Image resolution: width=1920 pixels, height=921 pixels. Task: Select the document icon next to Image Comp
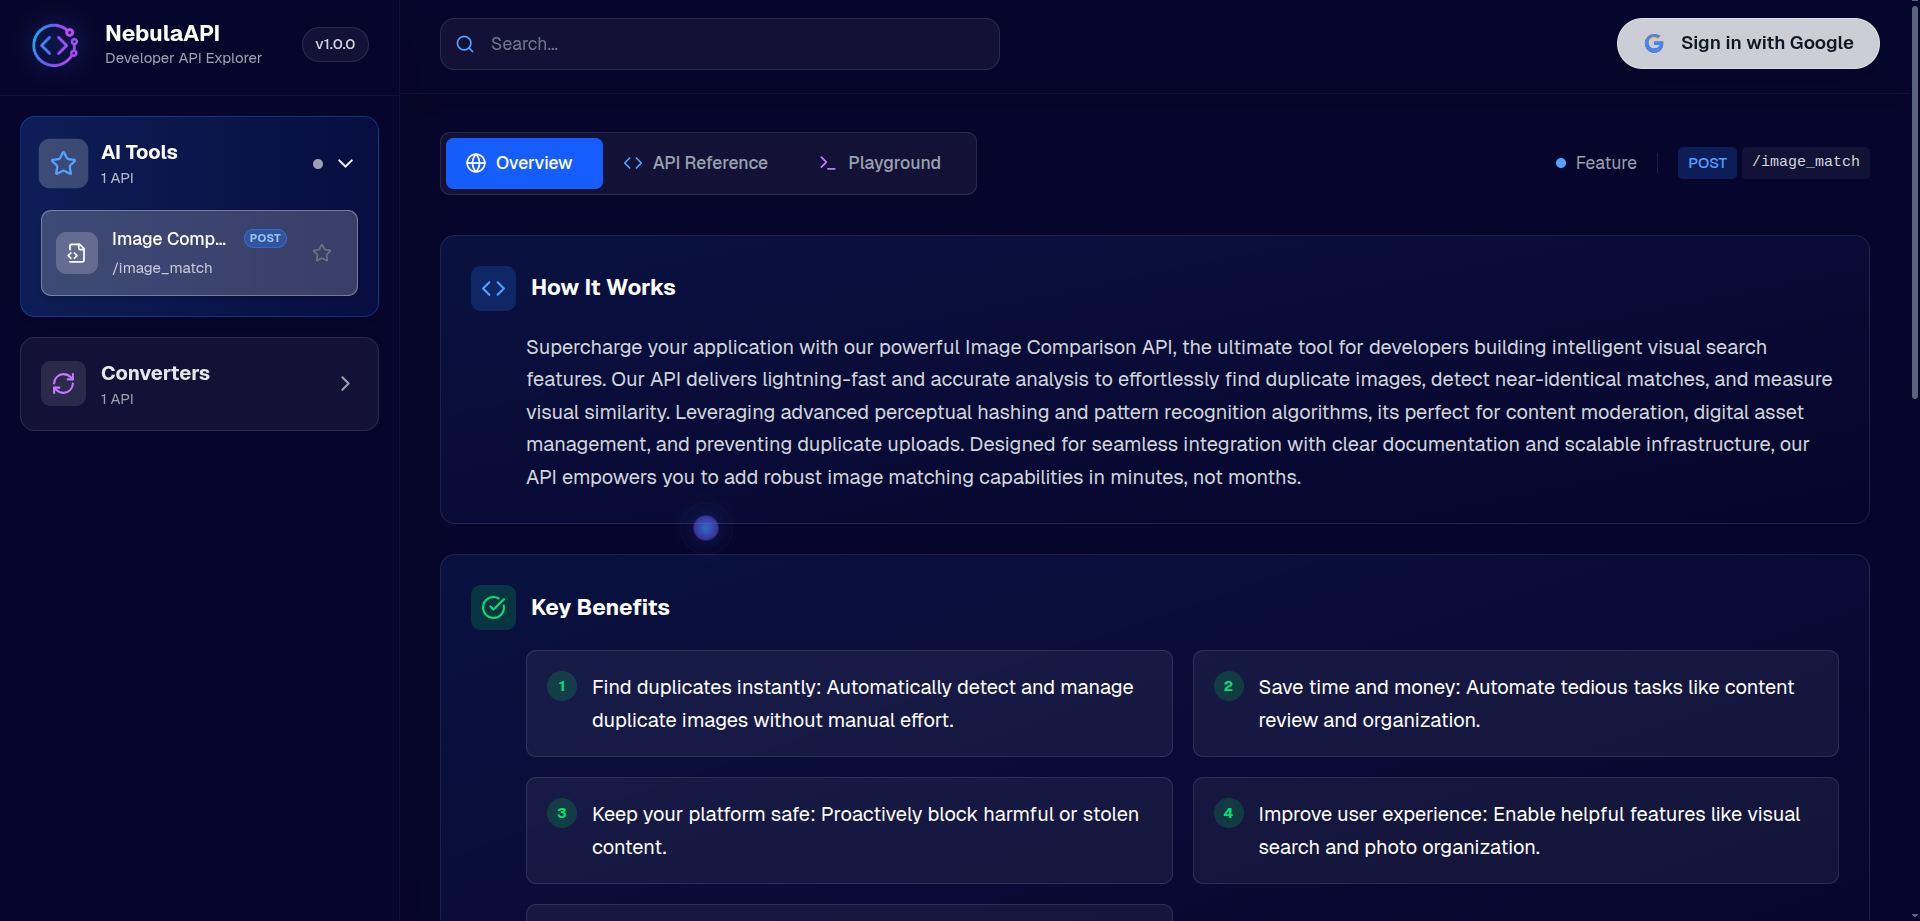click(77, 253)
